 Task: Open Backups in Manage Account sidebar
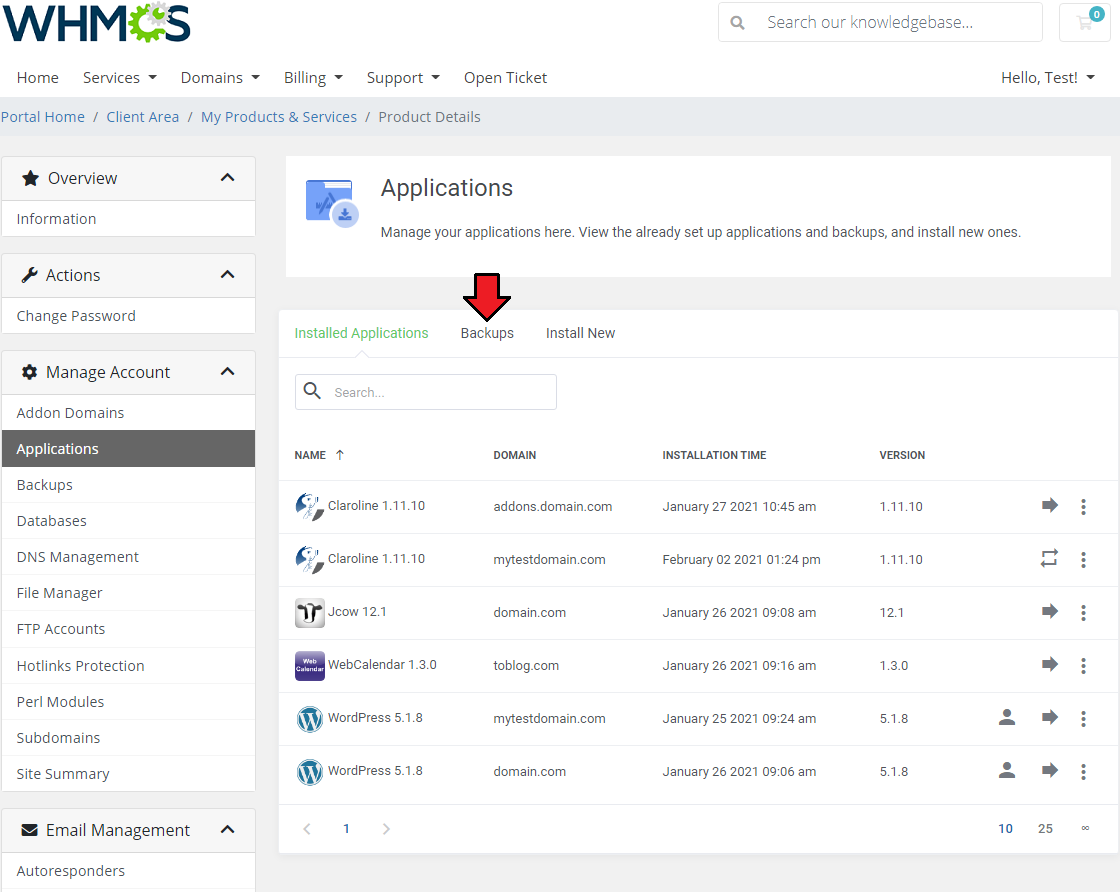pyautogui.click(x=129, y=485)
